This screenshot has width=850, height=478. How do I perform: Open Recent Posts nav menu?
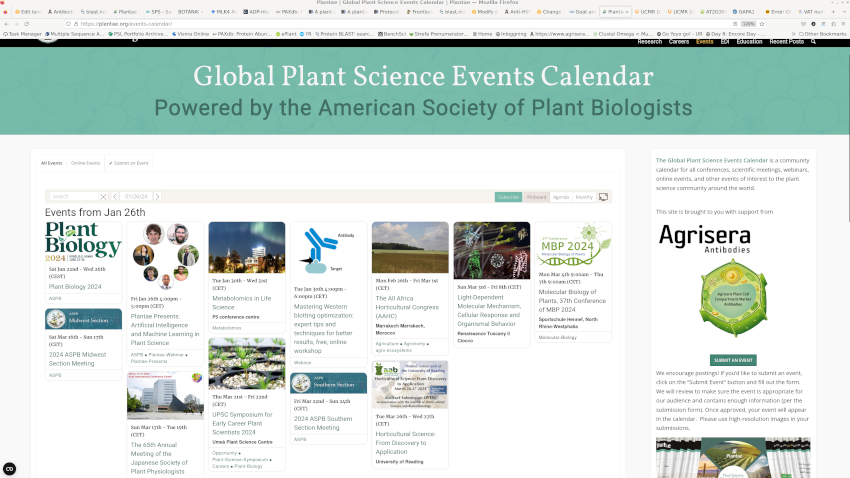pyautogui.click(x=787, y=42)
